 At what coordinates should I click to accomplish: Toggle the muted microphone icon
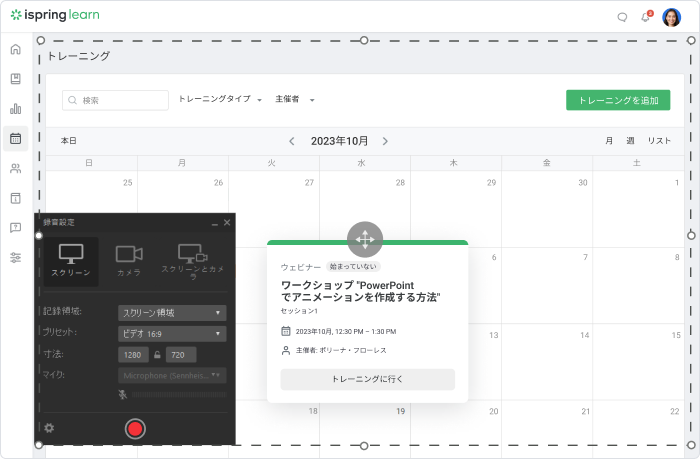click(x=123, y=394)
